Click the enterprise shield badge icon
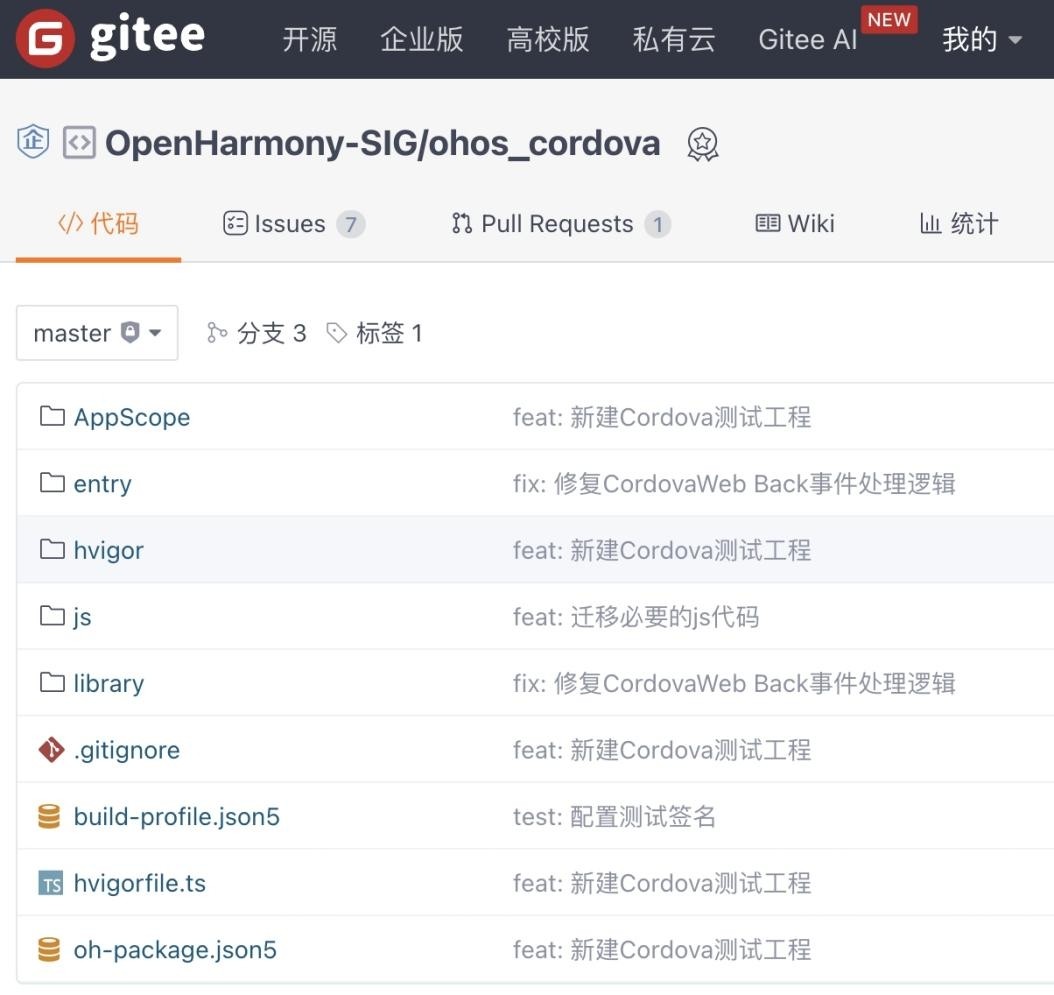Viewport: 1054px width, 995px height. pos(33,142)
